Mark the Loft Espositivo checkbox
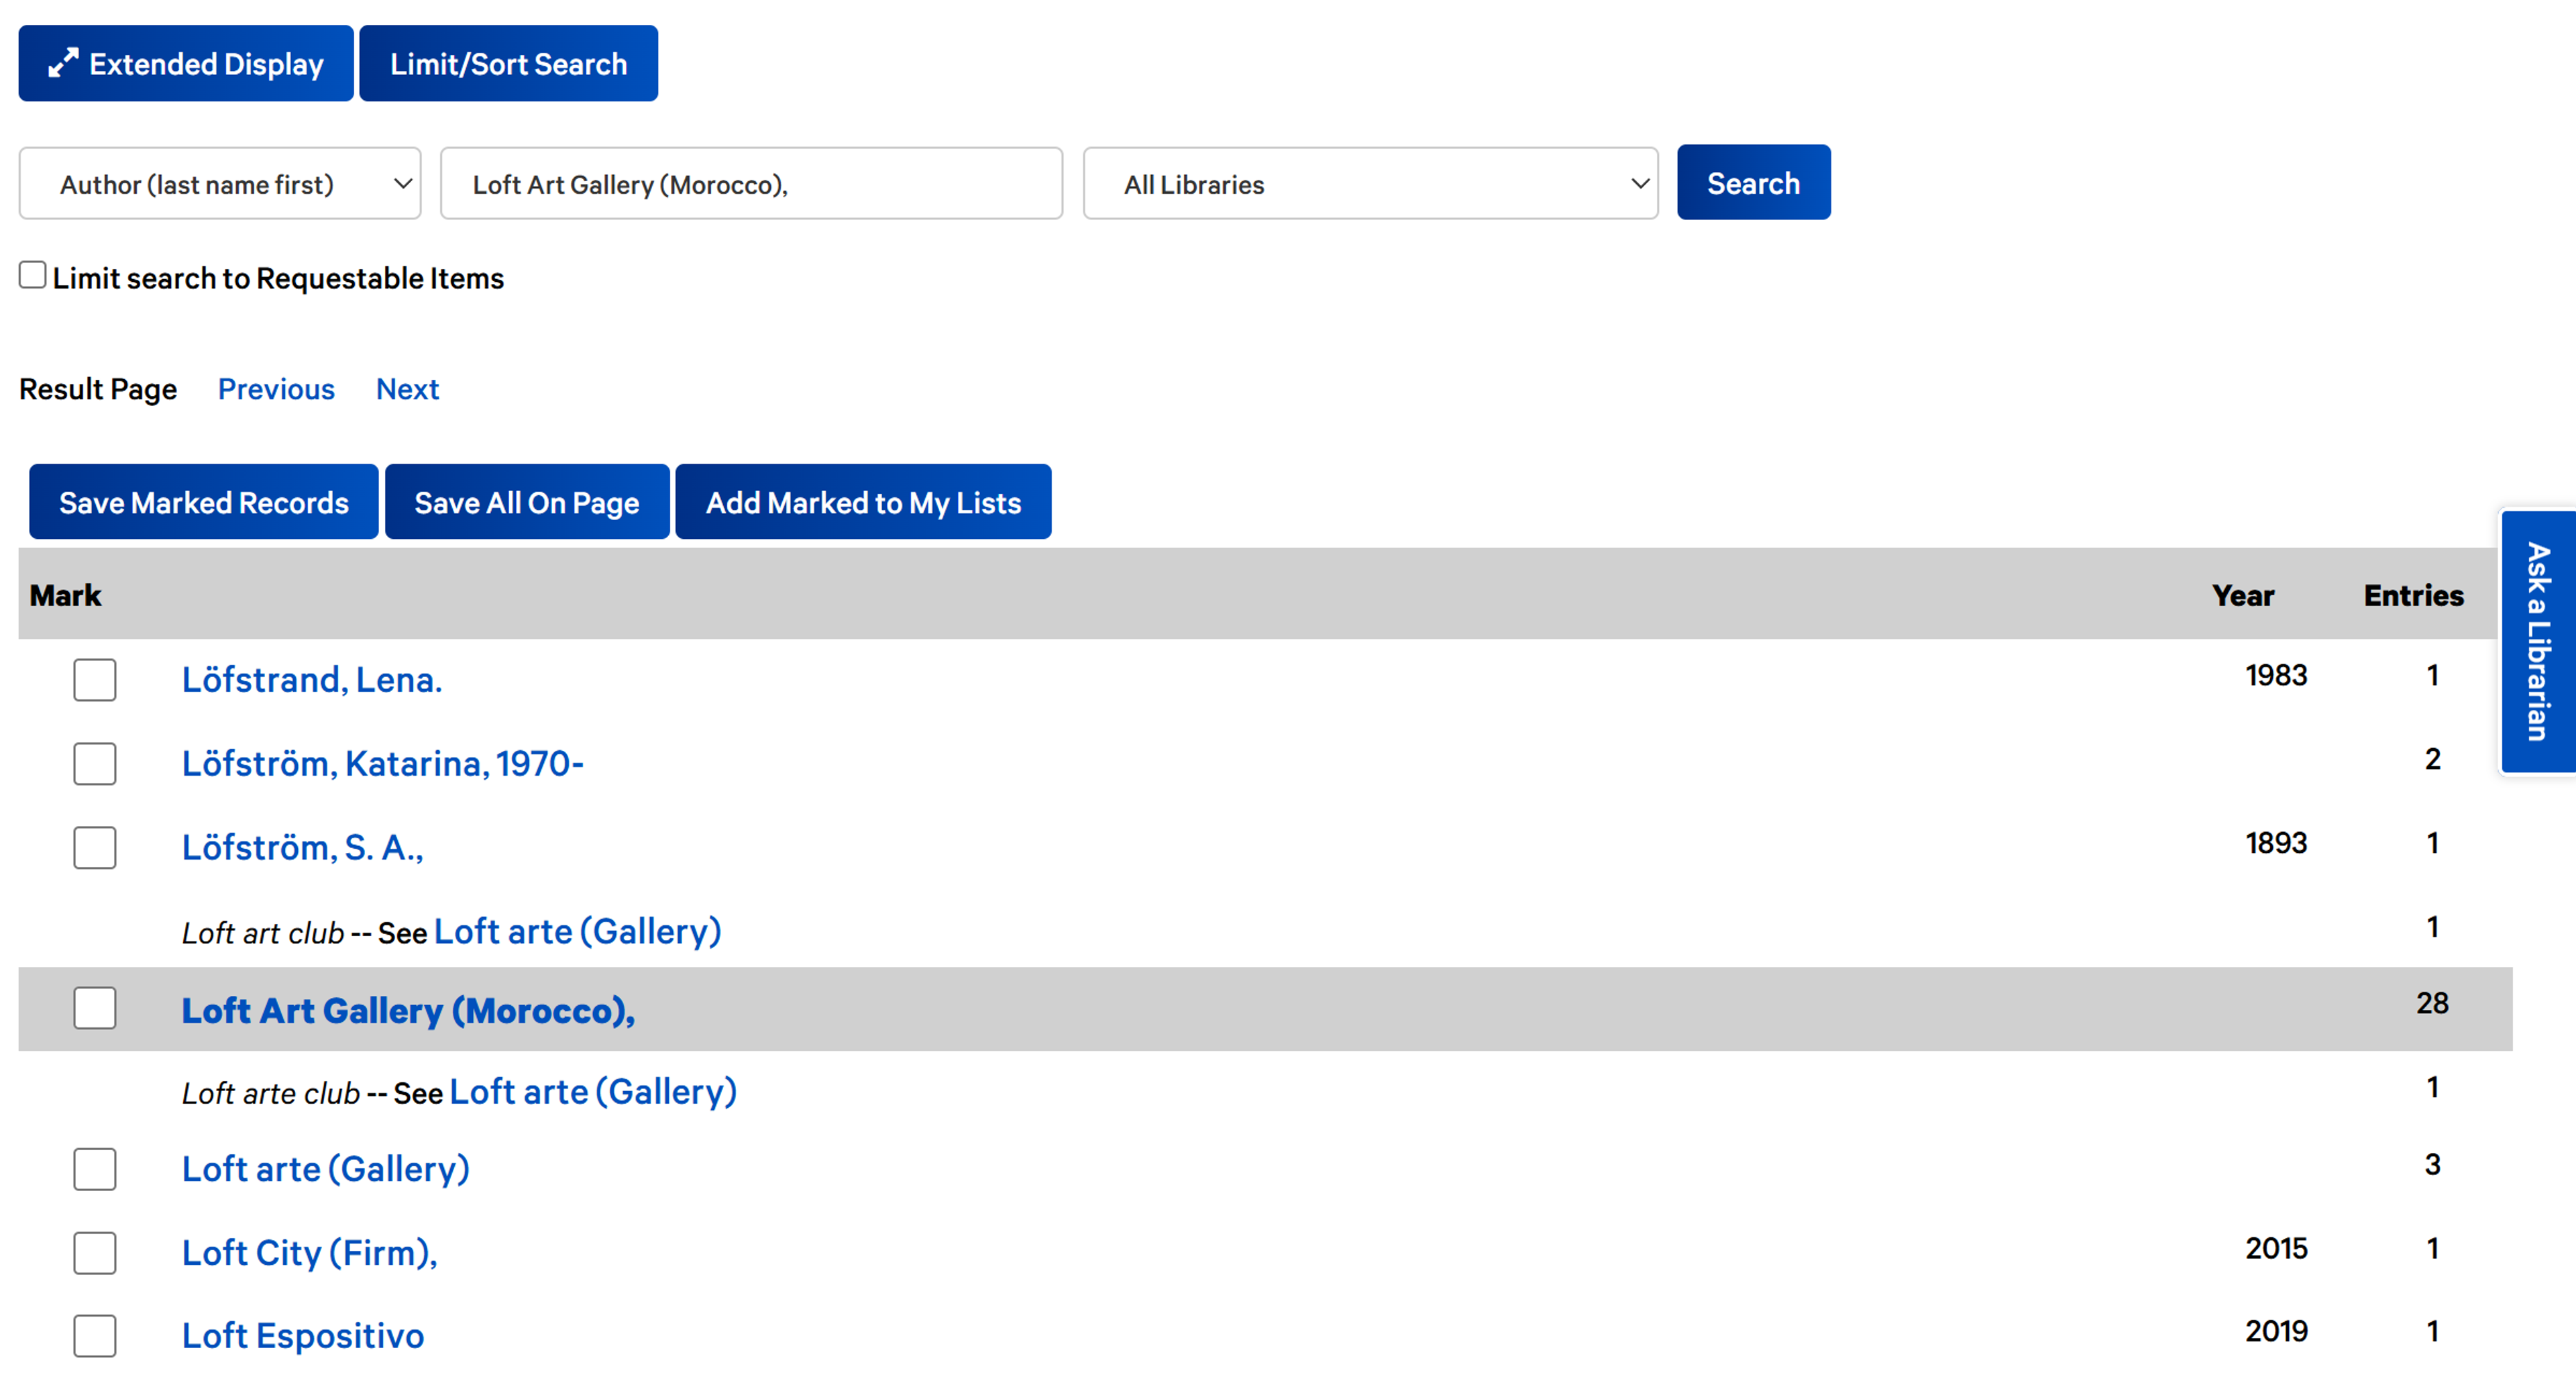Screen dimensions: 2576x1385 [x=95, y=1336]
